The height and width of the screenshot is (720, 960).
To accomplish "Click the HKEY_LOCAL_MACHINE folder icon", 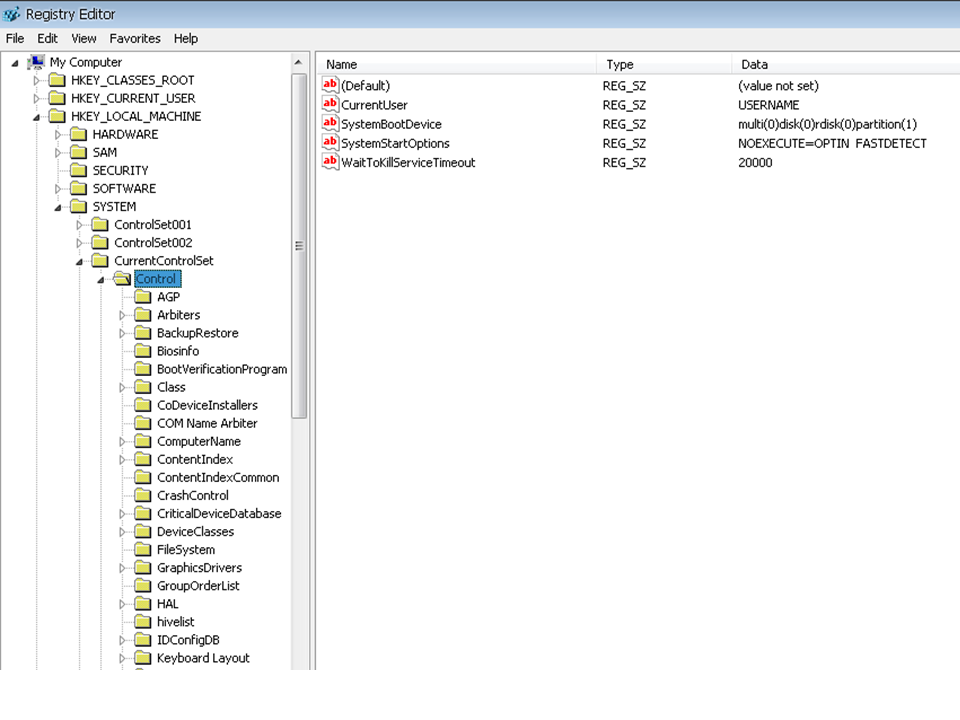I will 57,116.
